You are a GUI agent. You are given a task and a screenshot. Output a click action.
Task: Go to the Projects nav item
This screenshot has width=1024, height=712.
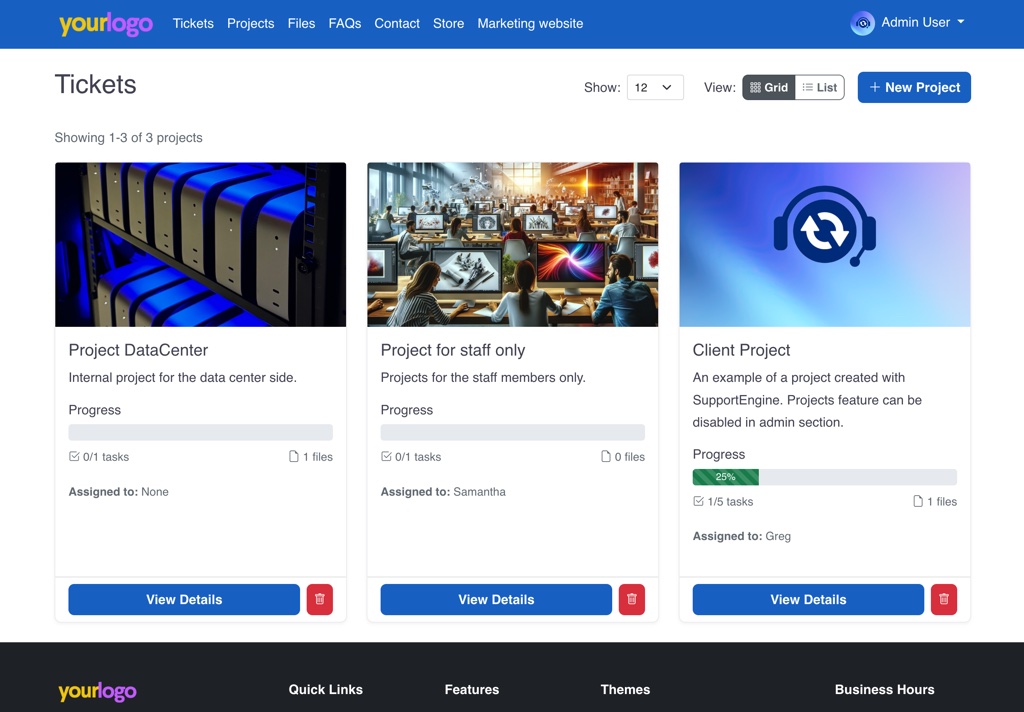tap(250, 24)
